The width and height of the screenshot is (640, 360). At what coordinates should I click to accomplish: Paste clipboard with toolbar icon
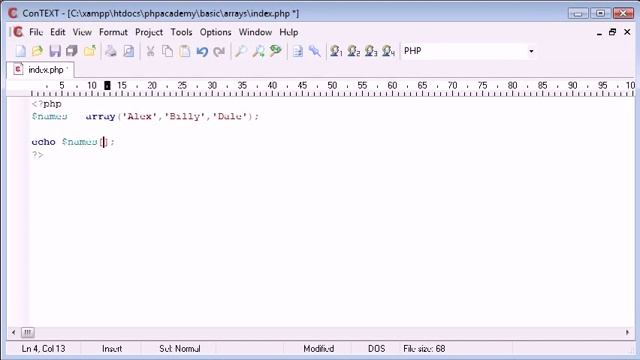pos(185,51)
